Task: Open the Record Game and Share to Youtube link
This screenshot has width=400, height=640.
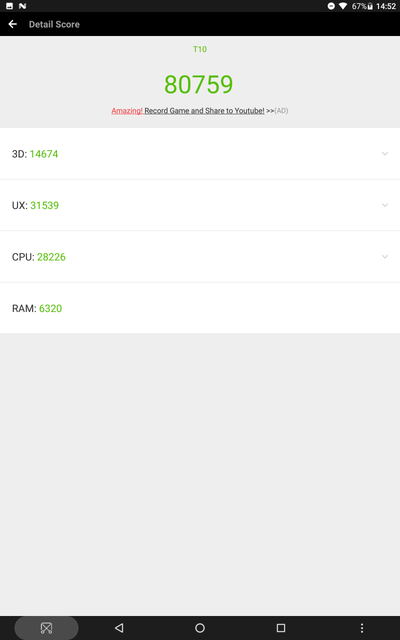Action: [204, 111]
